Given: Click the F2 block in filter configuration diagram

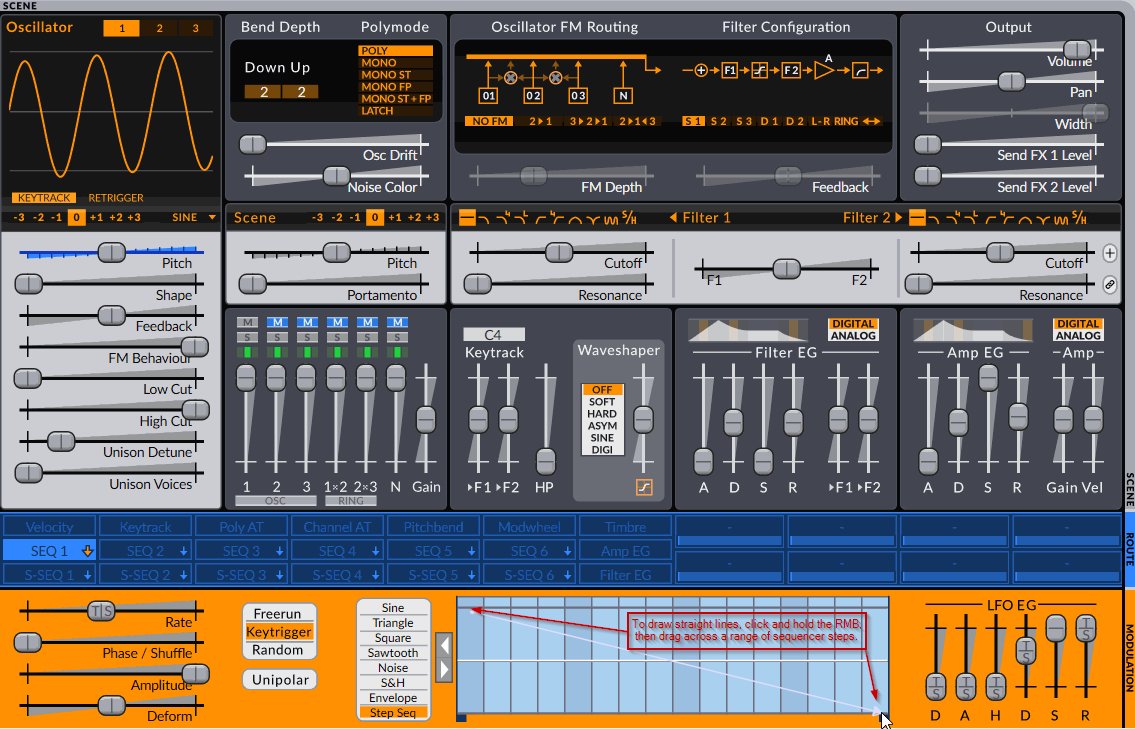Looking at the screenshot, I should [791, 70].
